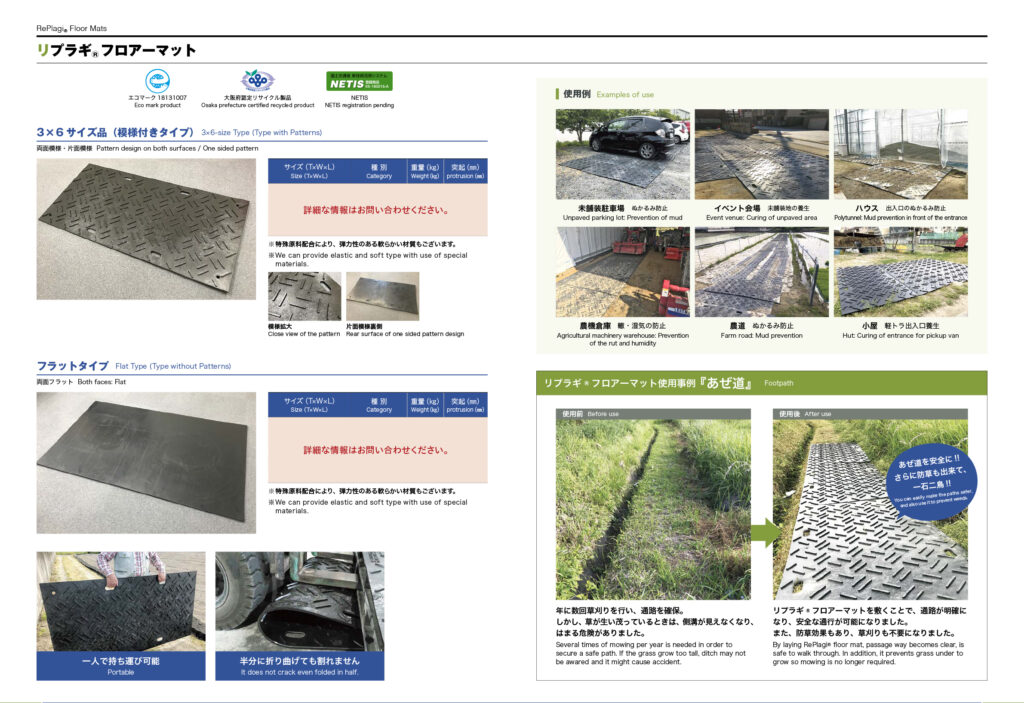Screen dimensions: 1024x703
Task: Click the 'Both faces: Flat' text
Action: coord(101,382)
